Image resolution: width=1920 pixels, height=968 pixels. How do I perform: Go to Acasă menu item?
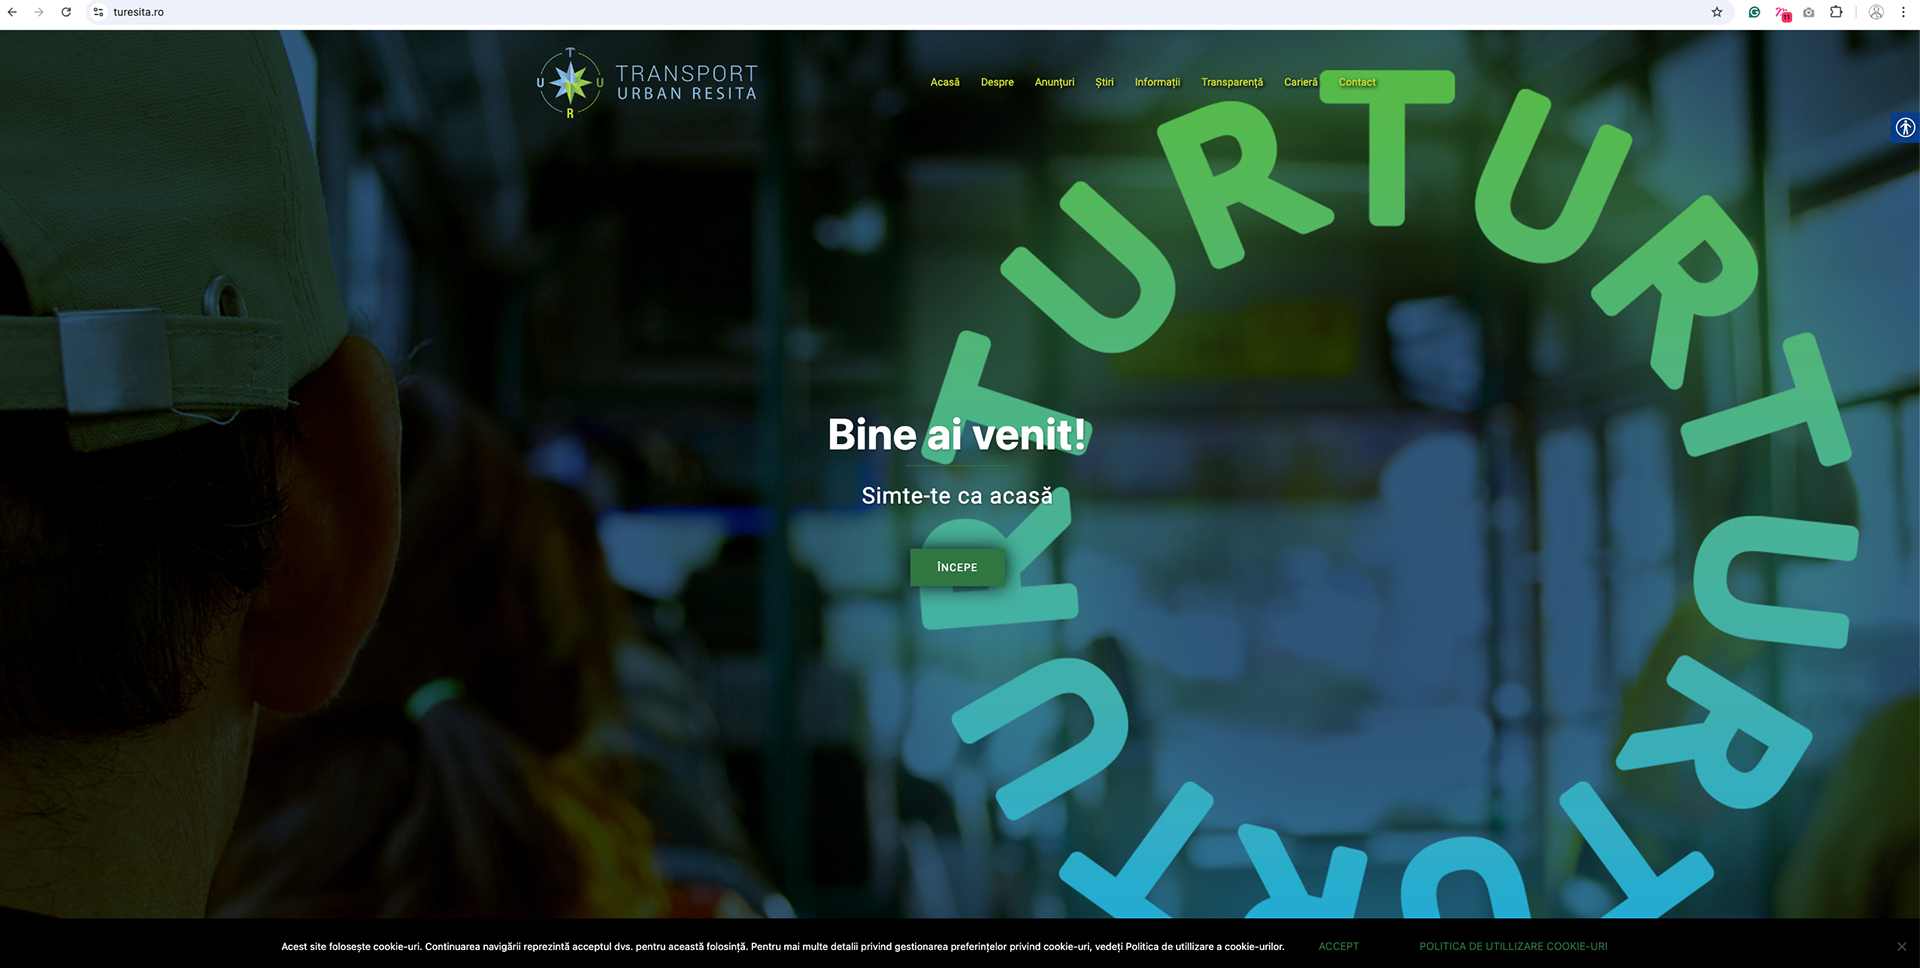tap(945, 82)
